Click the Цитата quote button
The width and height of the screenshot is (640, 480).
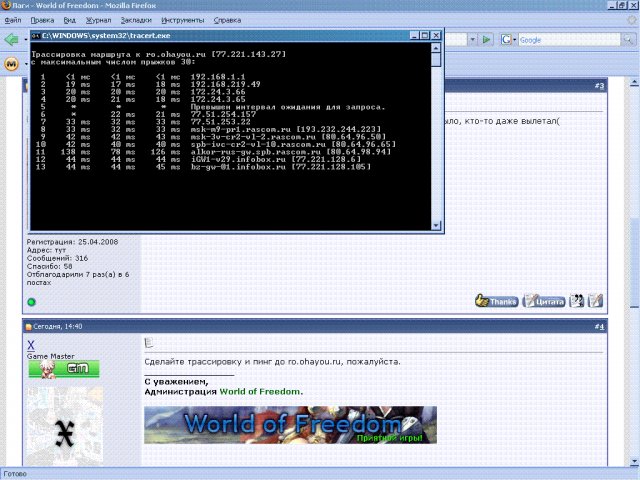coord(544,301)
